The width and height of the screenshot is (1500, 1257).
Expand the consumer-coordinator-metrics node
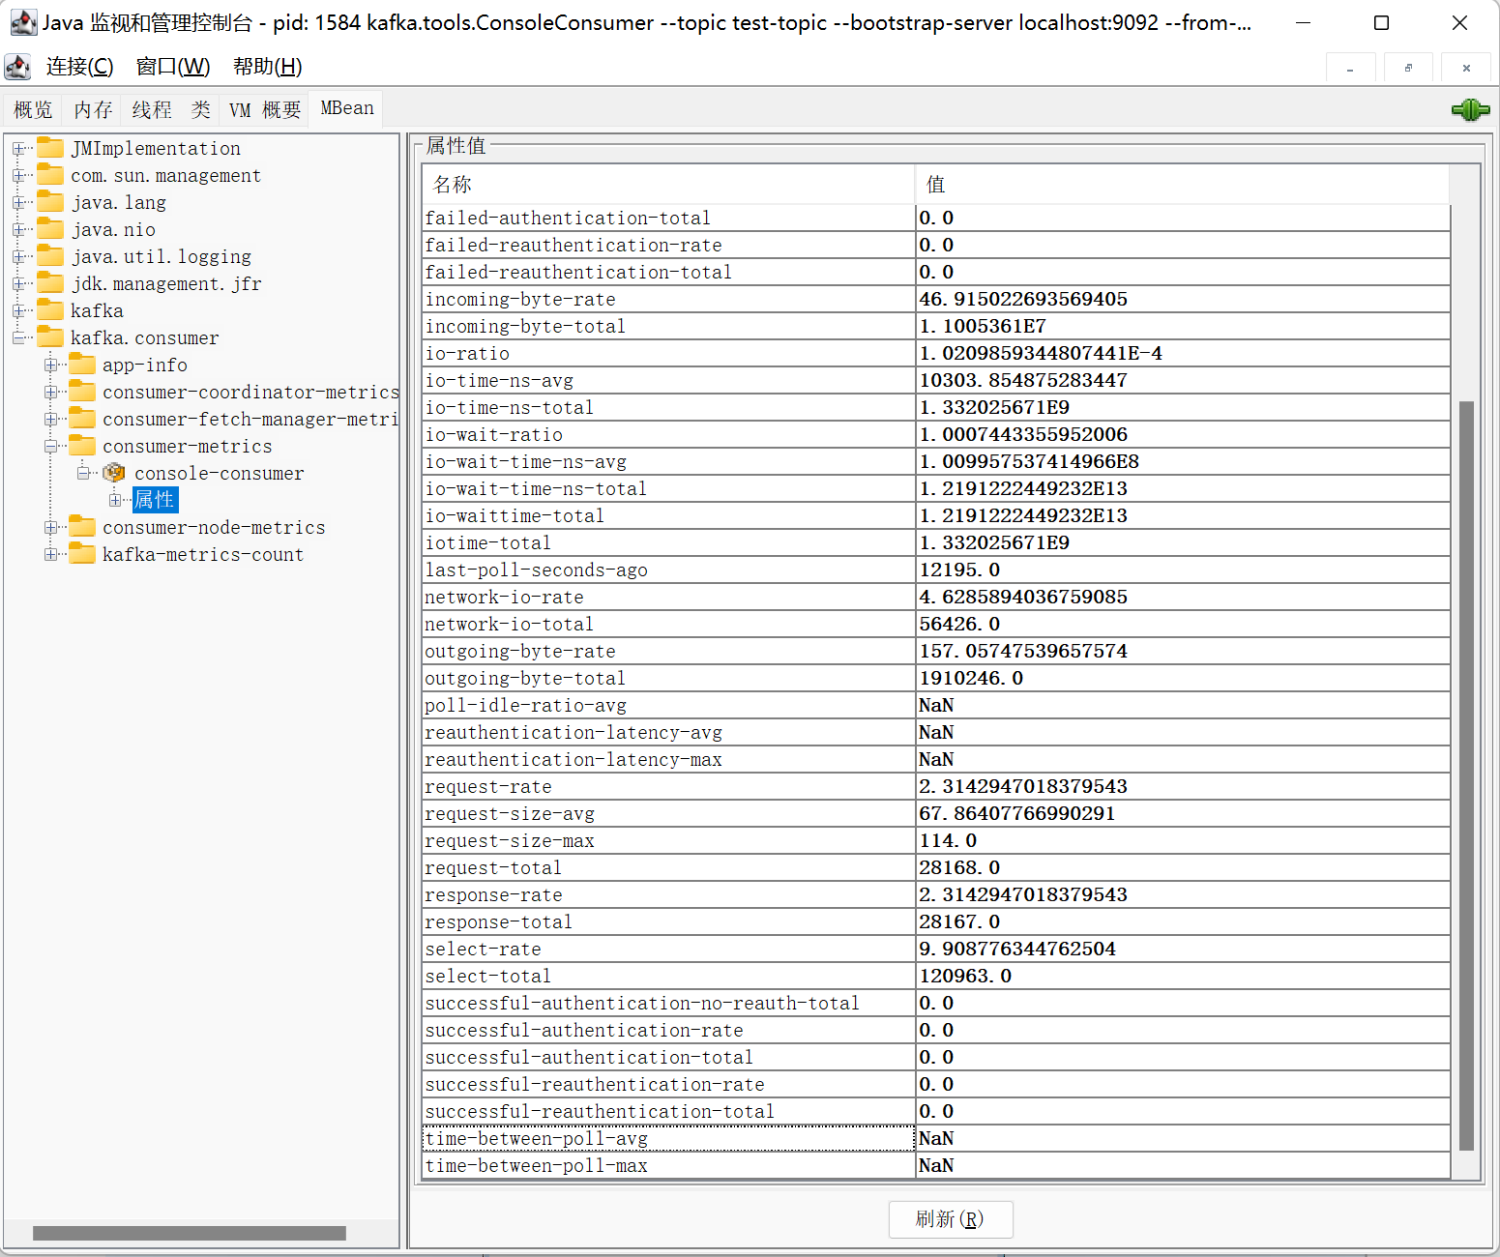50,392
